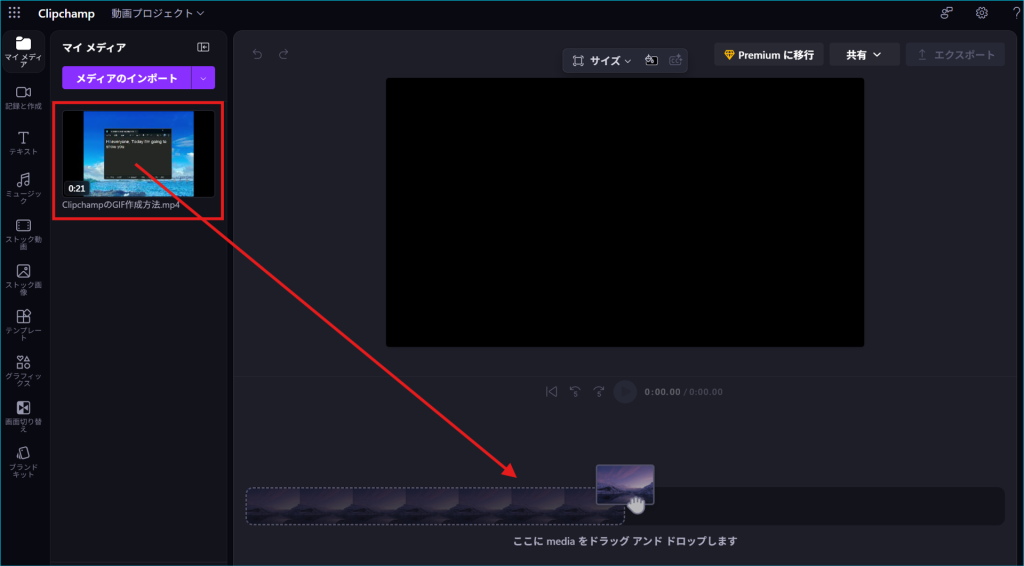Open the Music (ミュージック) library

tap(23, 186)
